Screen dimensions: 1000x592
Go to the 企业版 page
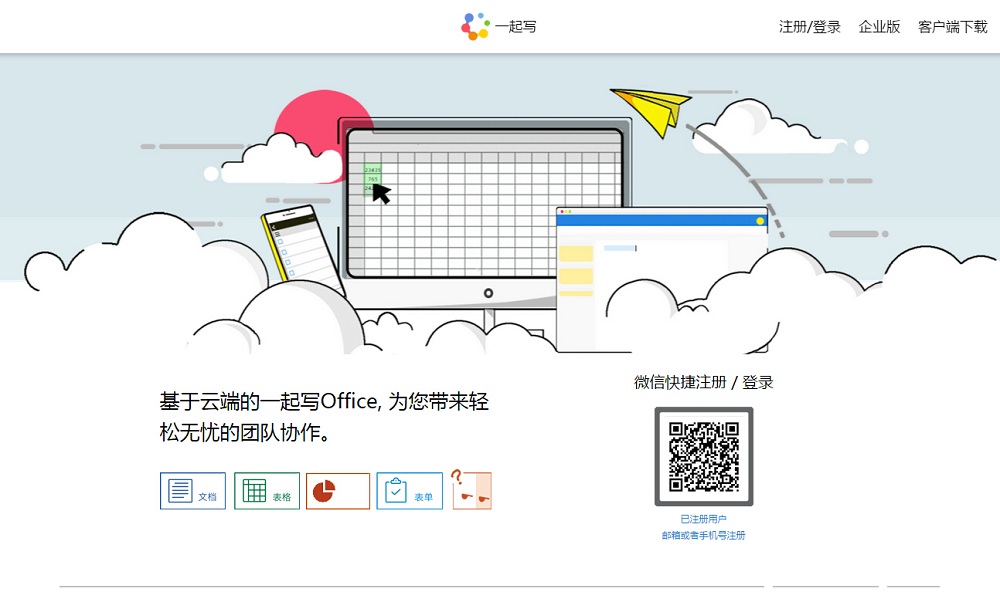pyautogui.click(x=879, y=27)
